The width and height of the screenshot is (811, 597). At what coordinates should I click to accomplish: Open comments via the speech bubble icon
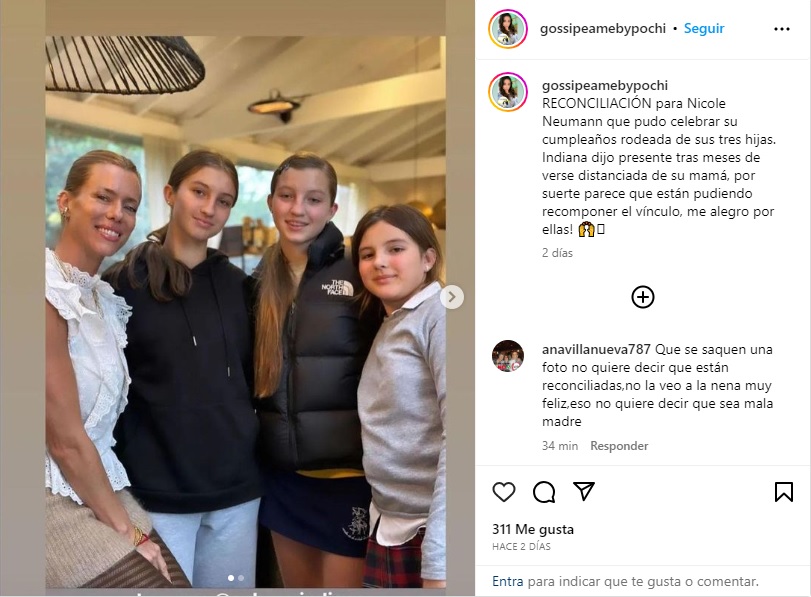(x=544, y=491)
